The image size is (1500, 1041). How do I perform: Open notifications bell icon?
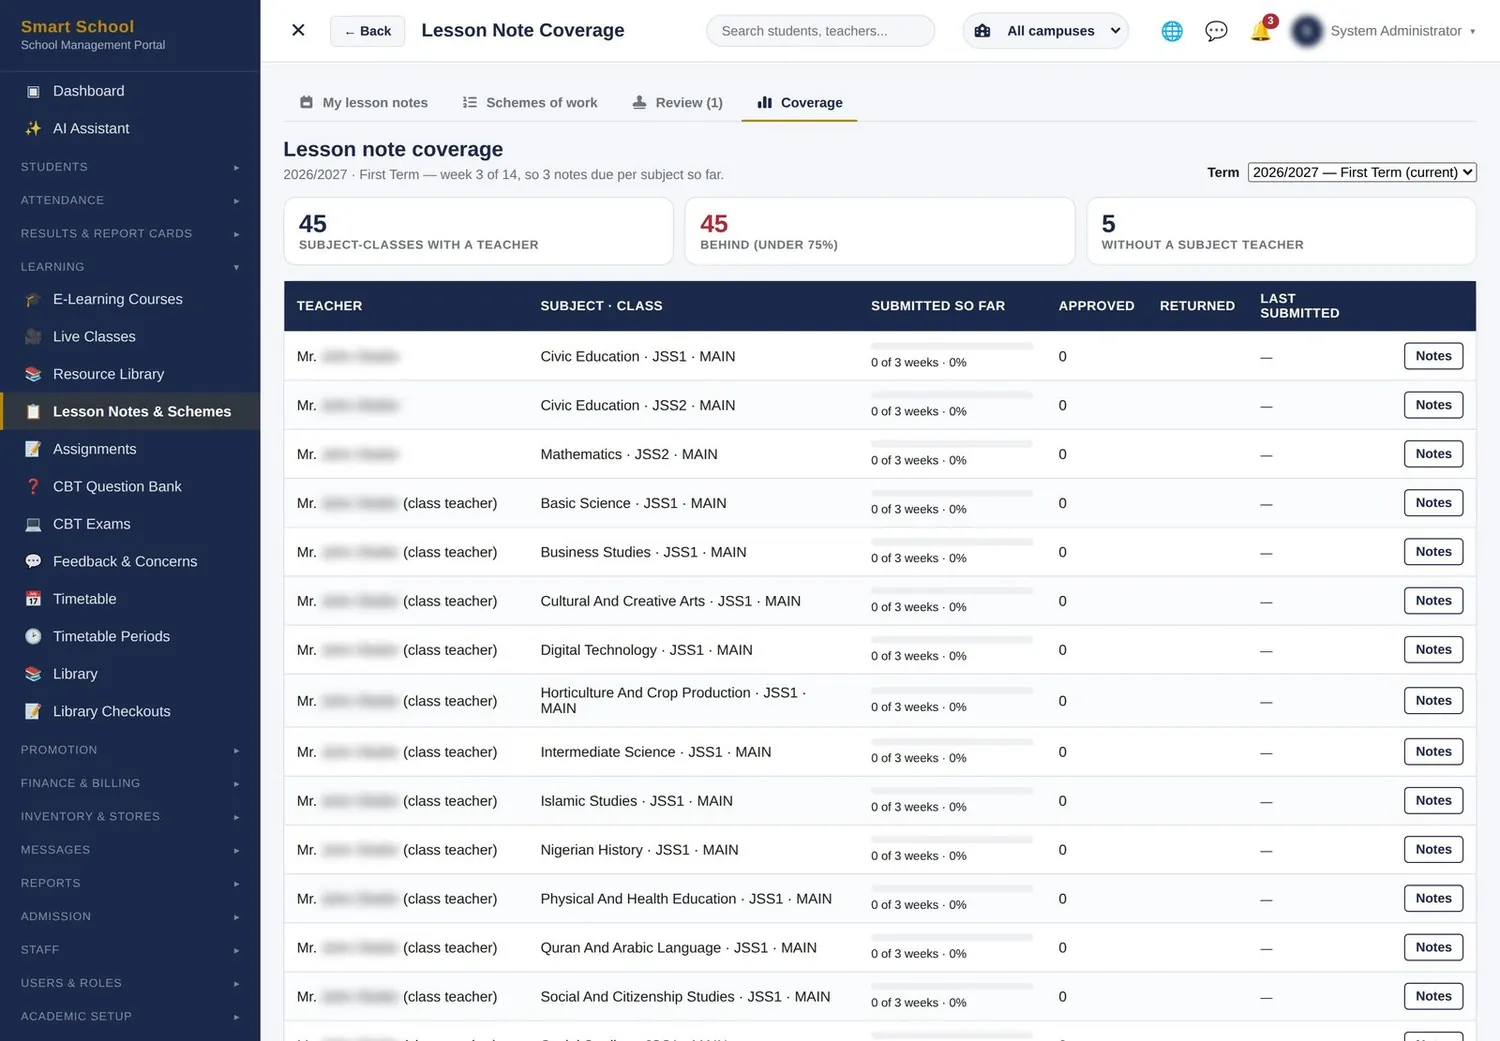pyautogui.click(x=1261, y=31)
